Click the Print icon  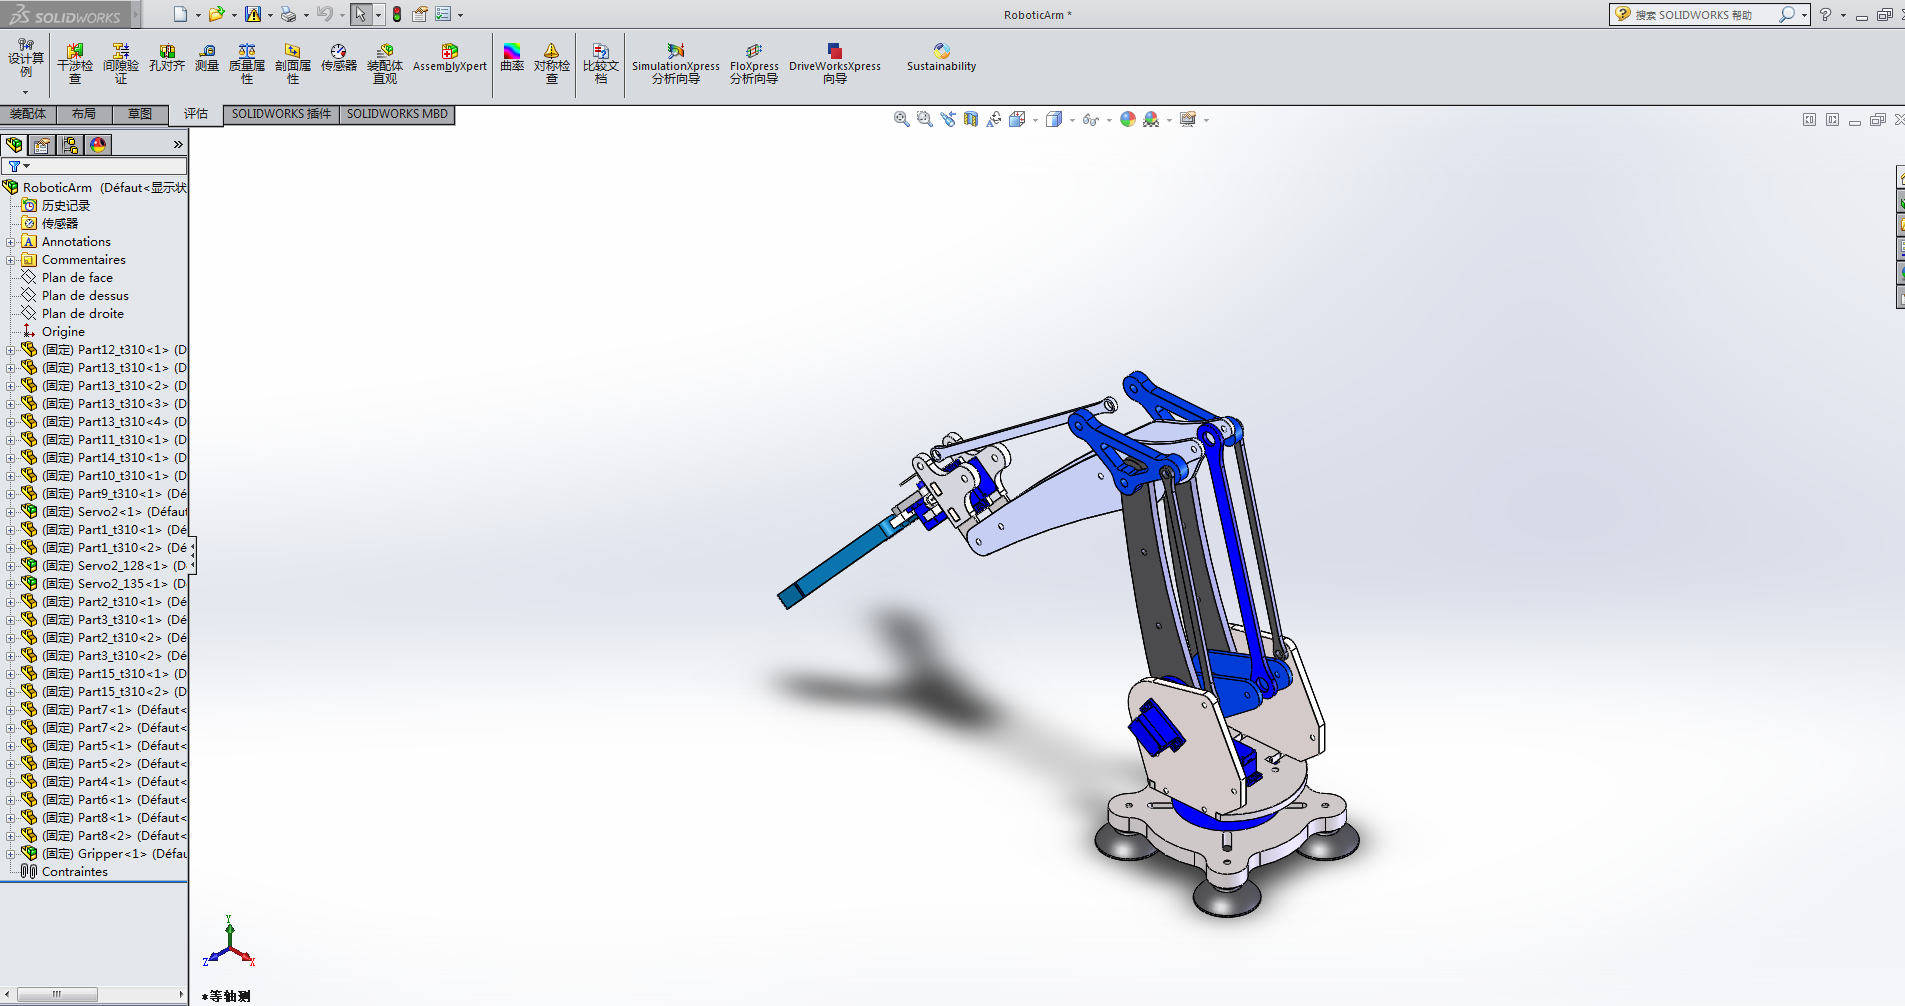(288, 14)
